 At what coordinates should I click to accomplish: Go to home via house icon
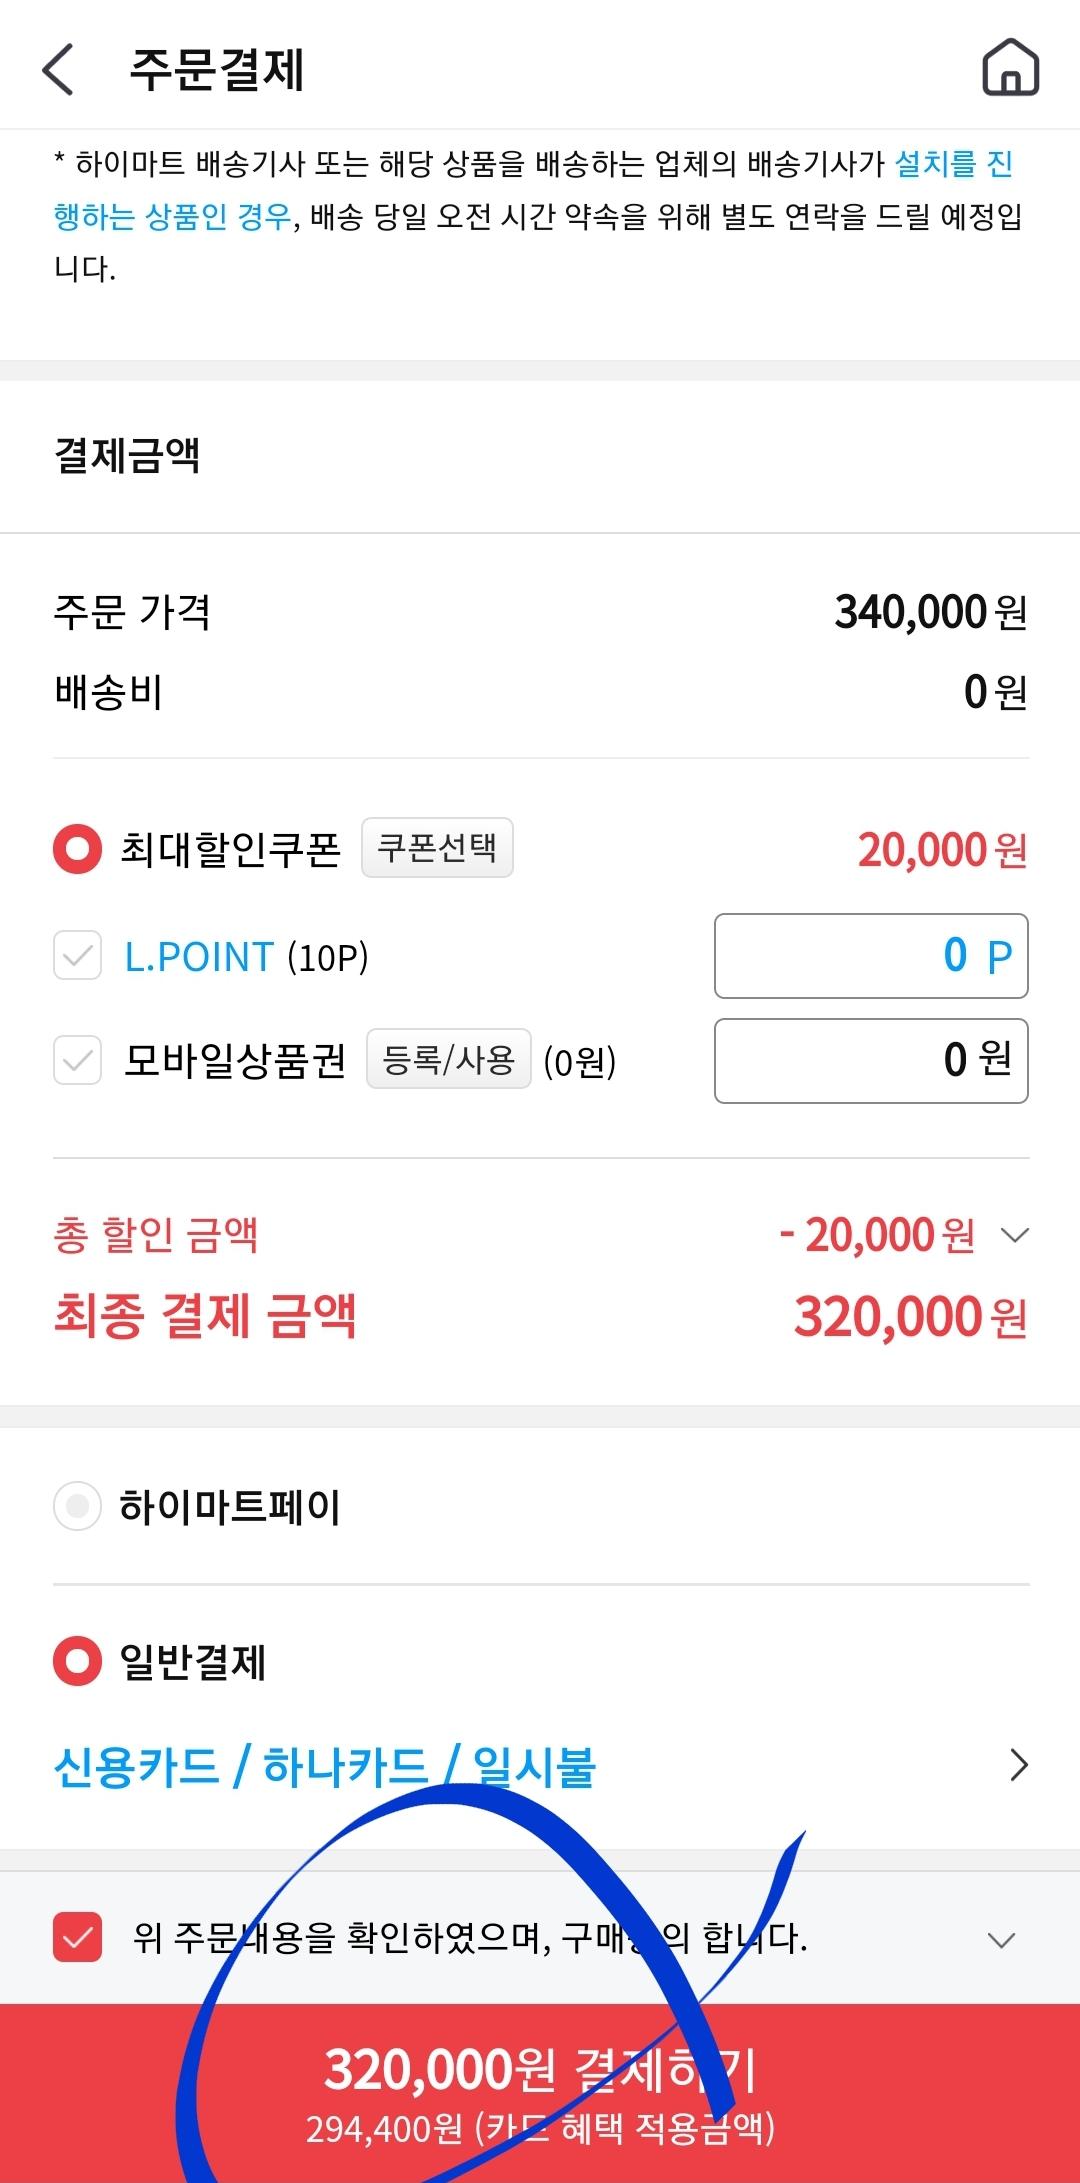[1010, 68]
